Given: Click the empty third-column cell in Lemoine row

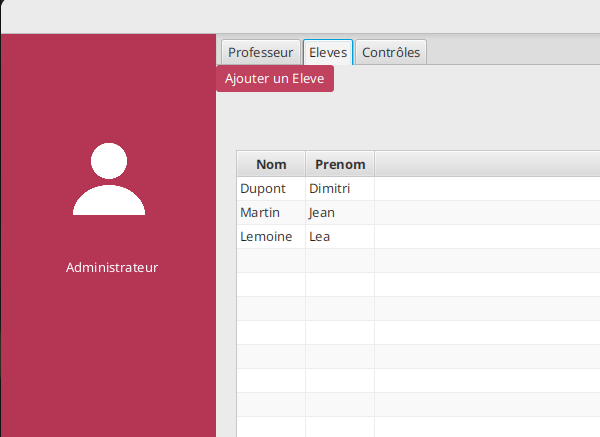Looking at the screenshot, I should pos(486,236).
